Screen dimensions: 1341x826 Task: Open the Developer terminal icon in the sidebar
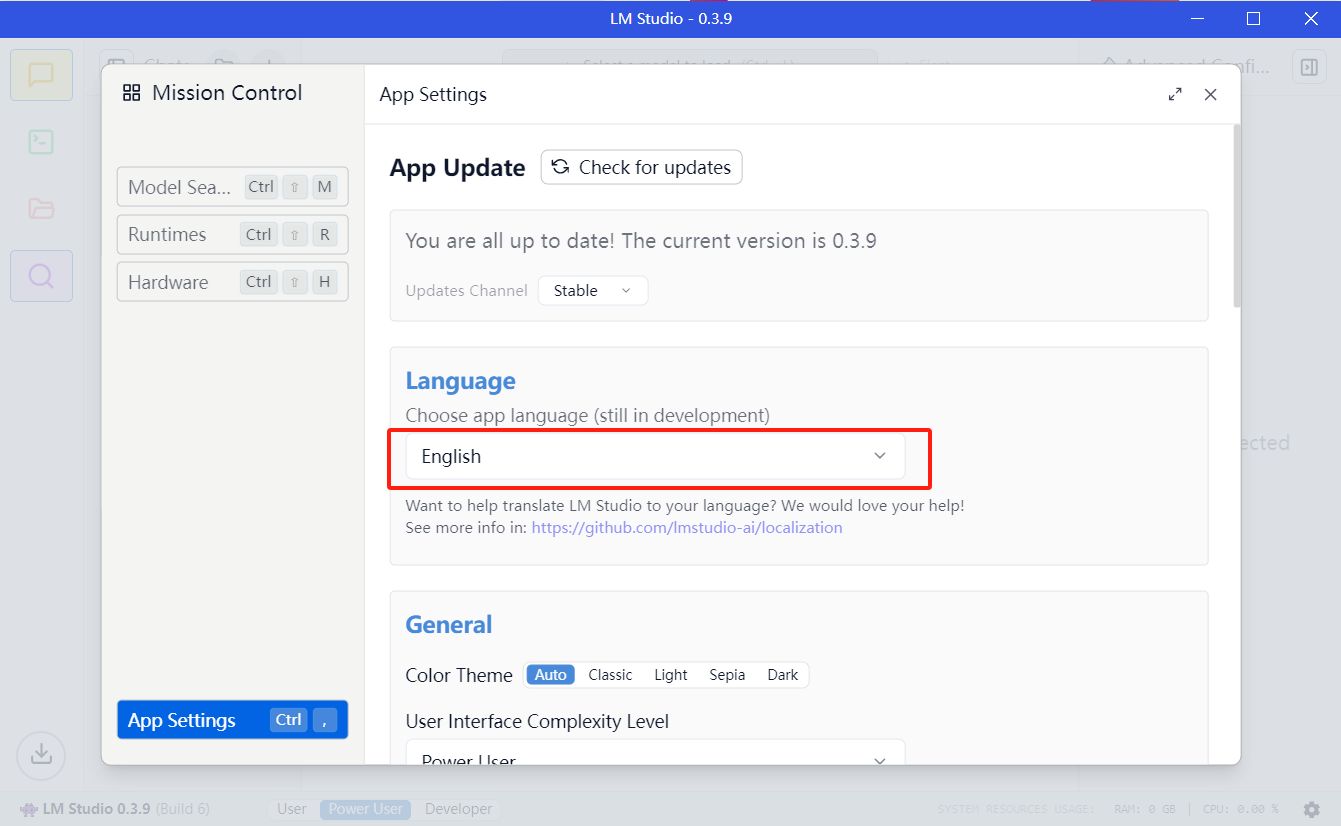pyautogui.click(x=41, y=142)
